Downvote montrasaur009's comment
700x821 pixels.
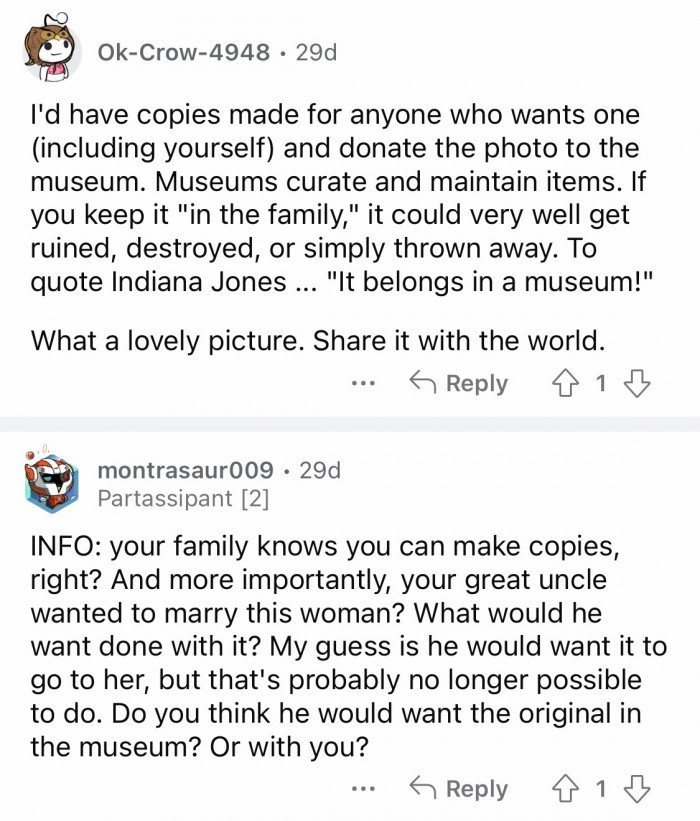[638, 789]
